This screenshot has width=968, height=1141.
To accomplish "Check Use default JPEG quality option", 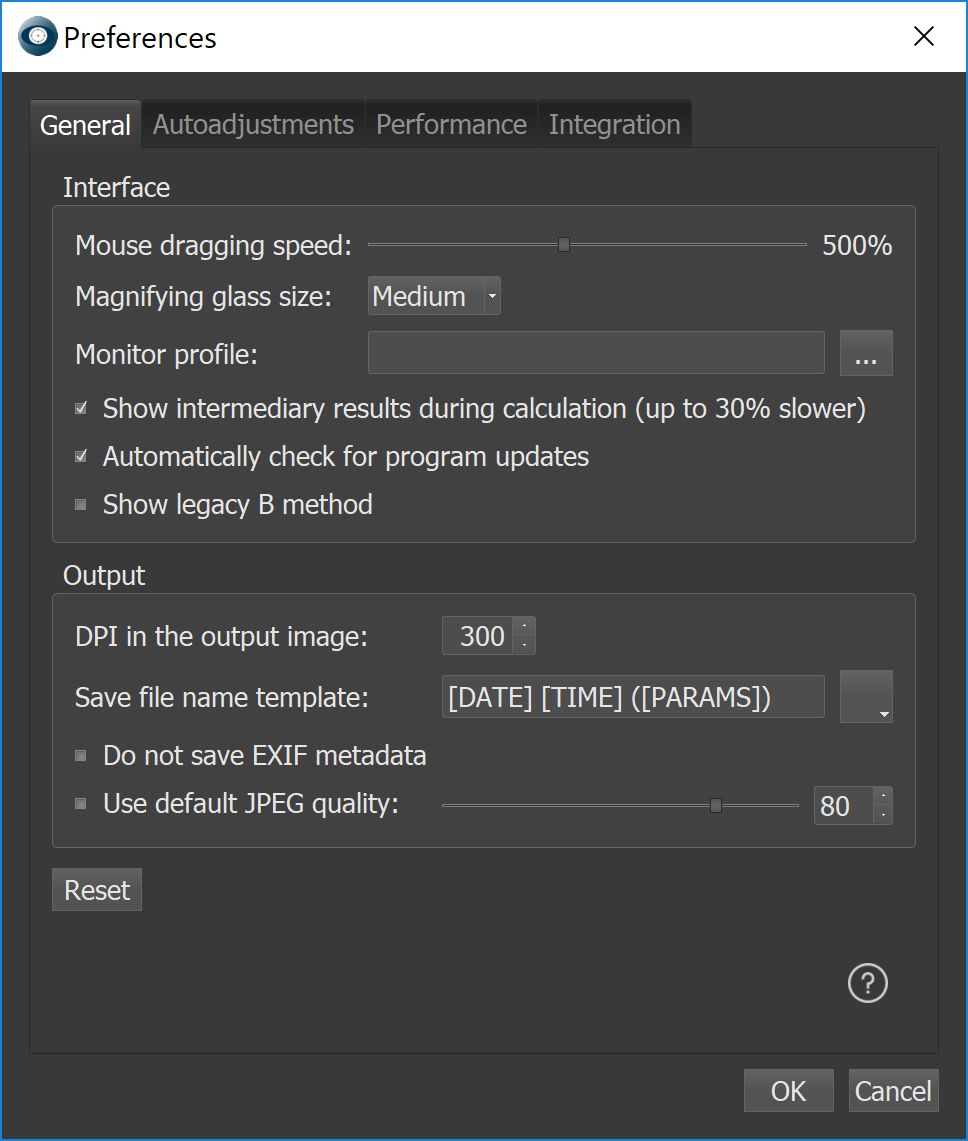I will [81, 803].
